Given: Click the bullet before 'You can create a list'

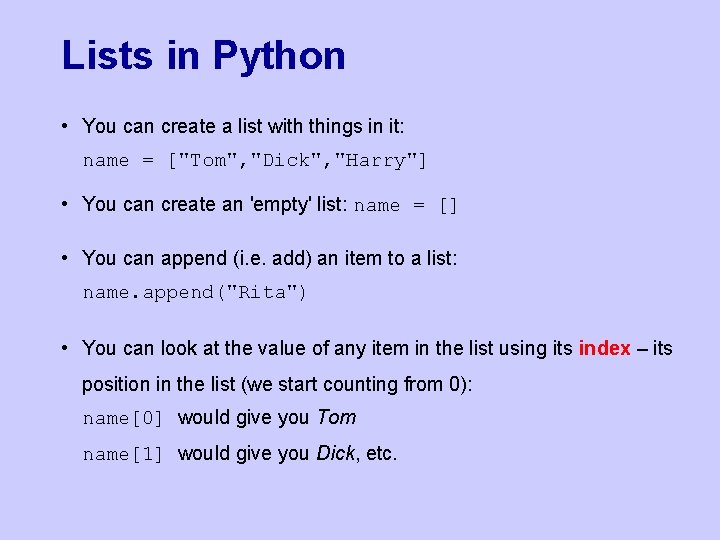Looking at the screenshot, I should 63,126.
